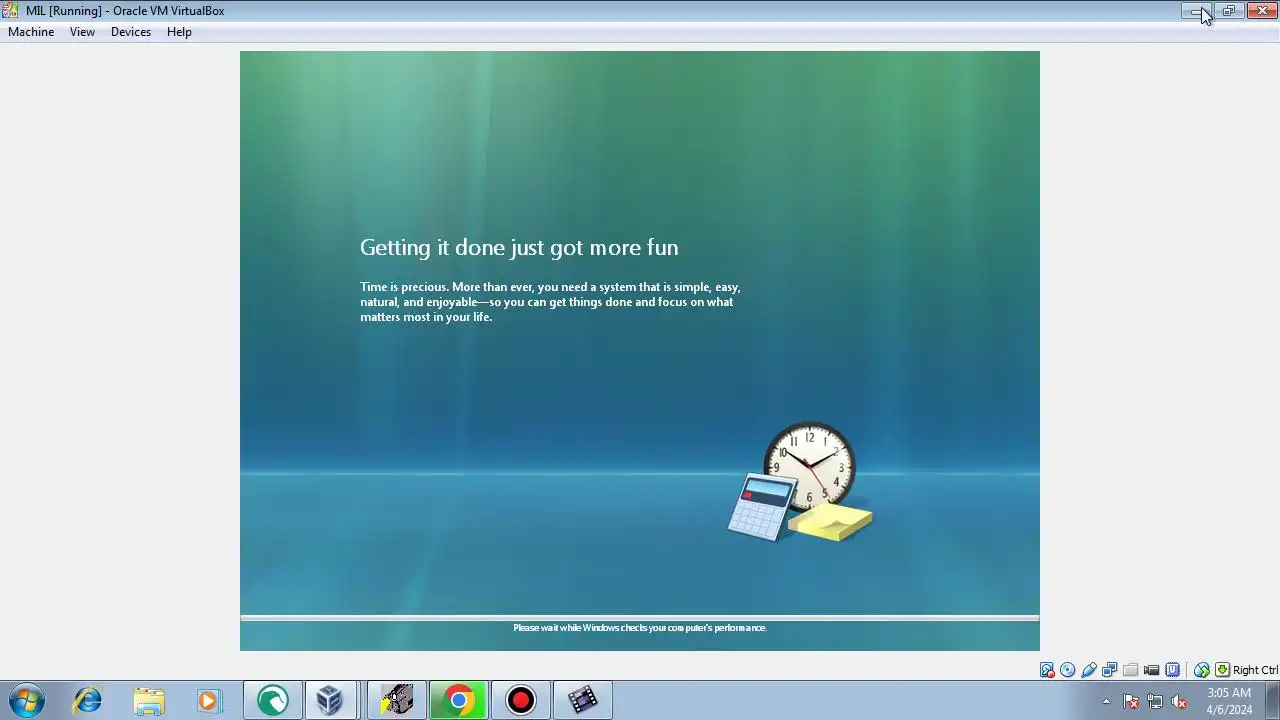Switch to Google Chrome on the taskbar
1280x720 pixels.
point(459,700)
